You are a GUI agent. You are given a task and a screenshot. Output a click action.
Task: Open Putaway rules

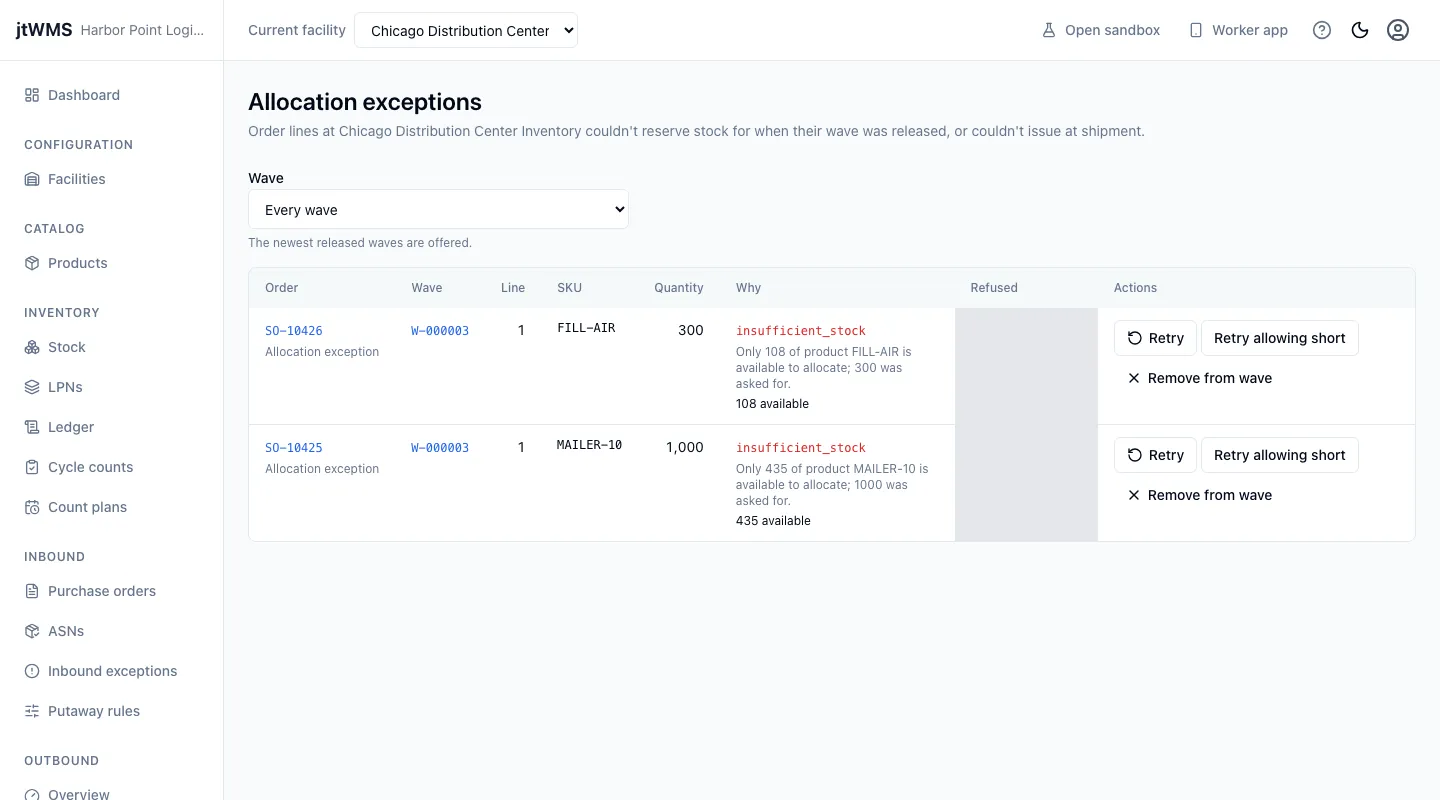[111, 711]
